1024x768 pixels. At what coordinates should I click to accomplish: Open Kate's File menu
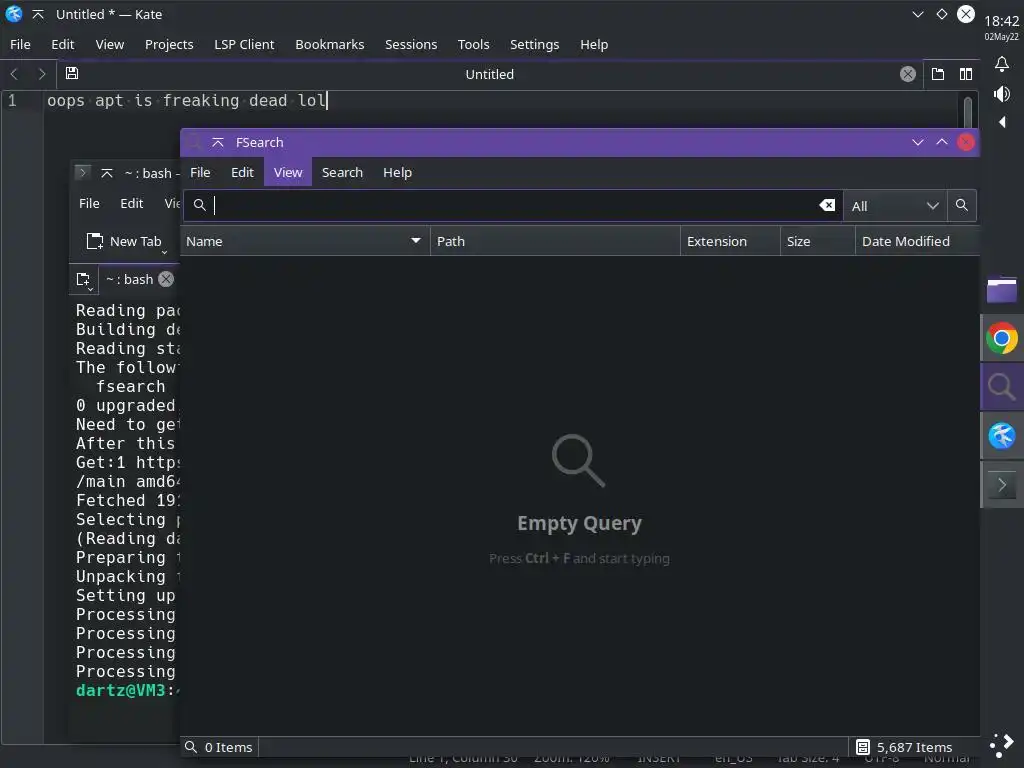pyautogui.click(x=20, y=44)
